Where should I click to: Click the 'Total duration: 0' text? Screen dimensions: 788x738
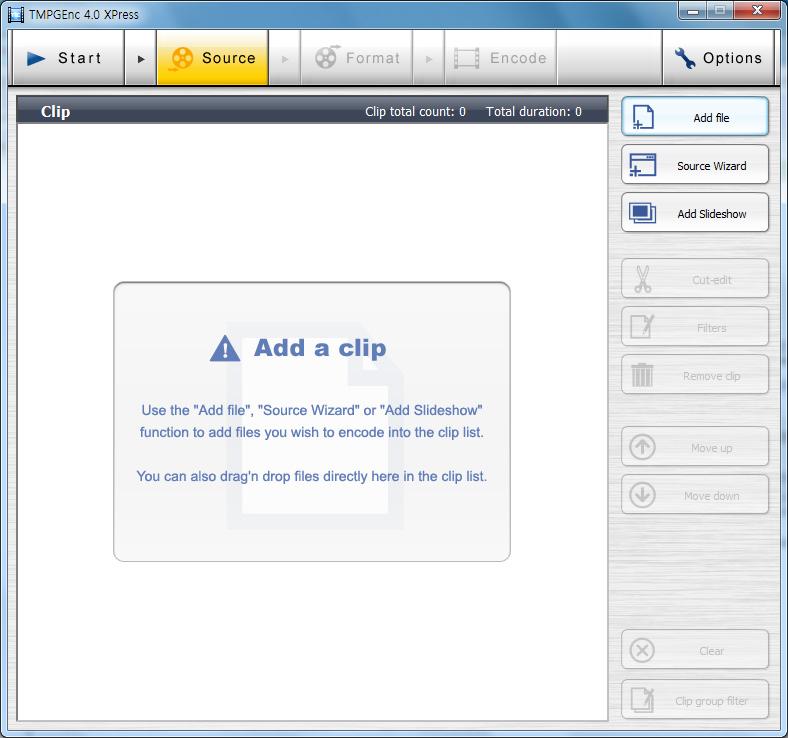pos(534,112)
